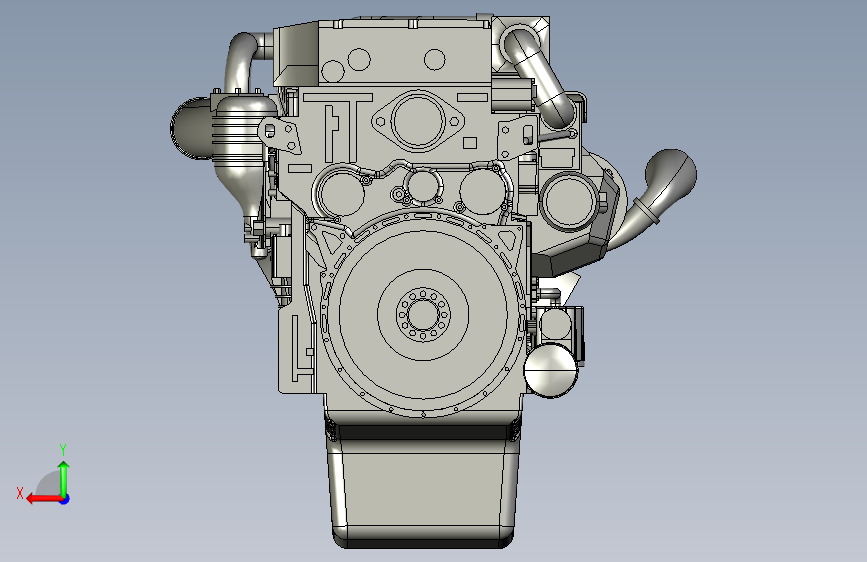Click the green "Y" axis label
This screenshot has width=867, height=562.
click(x=63, y=449)
